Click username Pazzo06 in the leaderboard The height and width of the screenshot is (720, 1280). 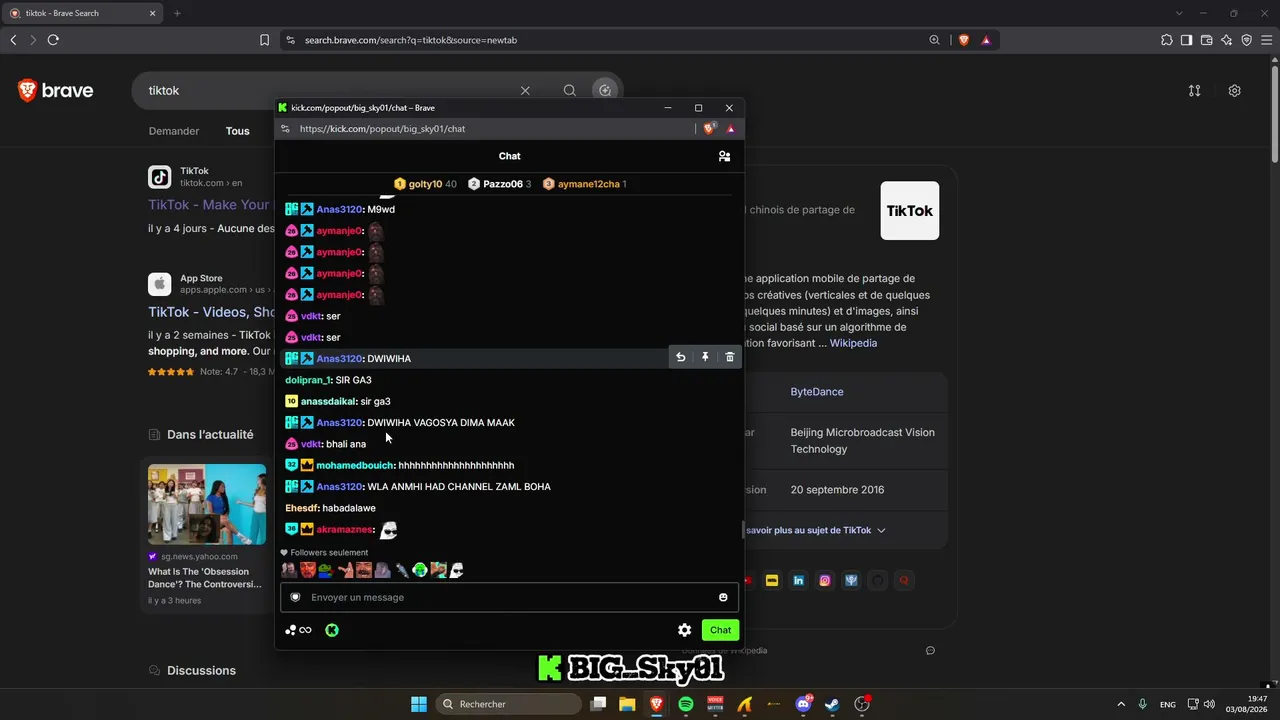click(503, 184)
